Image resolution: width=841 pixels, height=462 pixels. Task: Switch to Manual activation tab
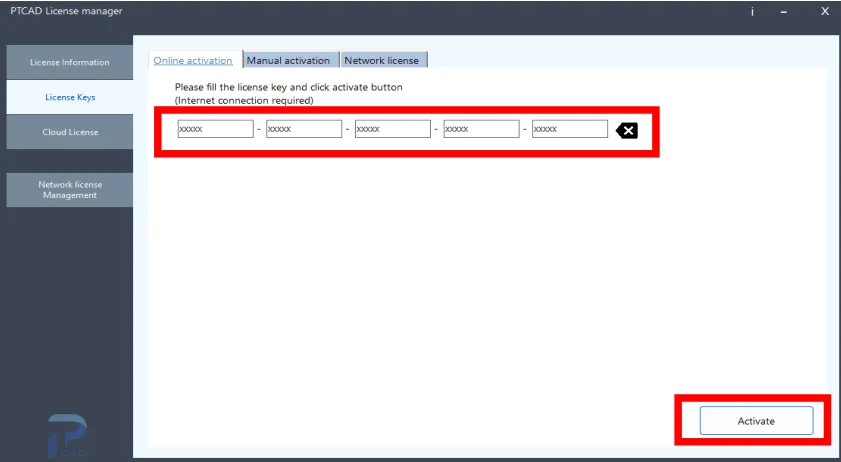291,60
